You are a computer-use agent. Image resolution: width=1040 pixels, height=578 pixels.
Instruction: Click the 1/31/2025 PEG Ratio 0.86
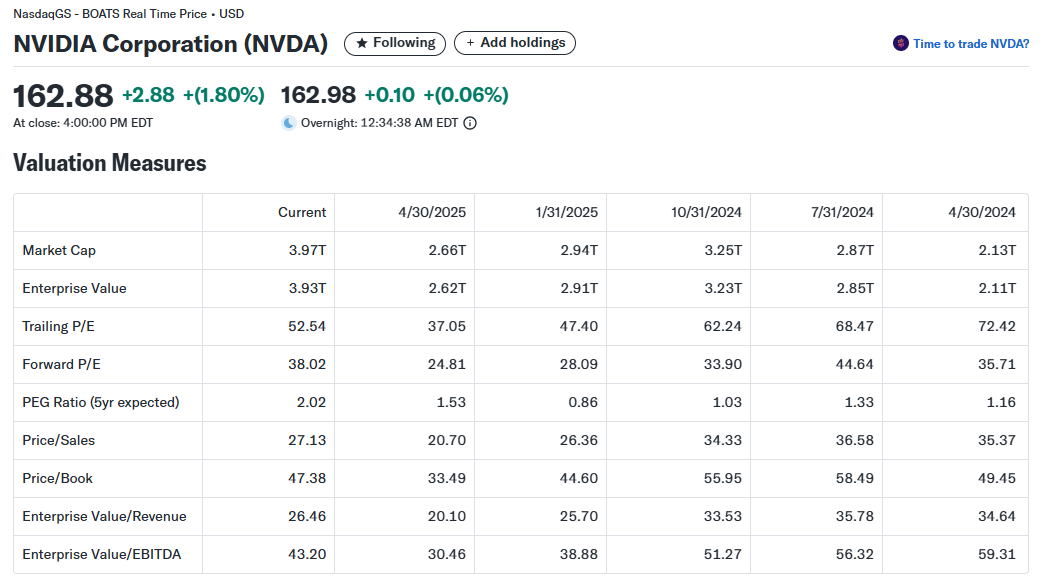click(x=583, y=402)
